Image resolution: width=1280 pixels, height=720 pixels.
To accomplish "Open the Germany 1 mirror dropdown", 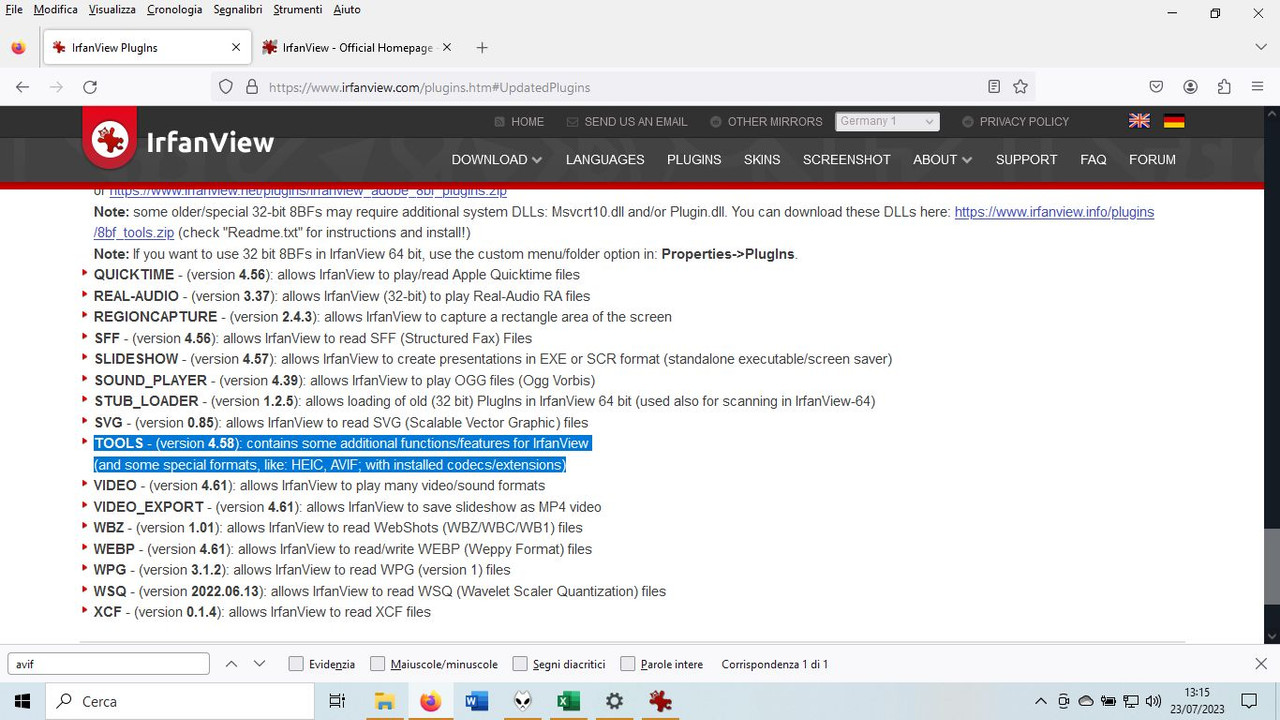I will click(887, 121).
